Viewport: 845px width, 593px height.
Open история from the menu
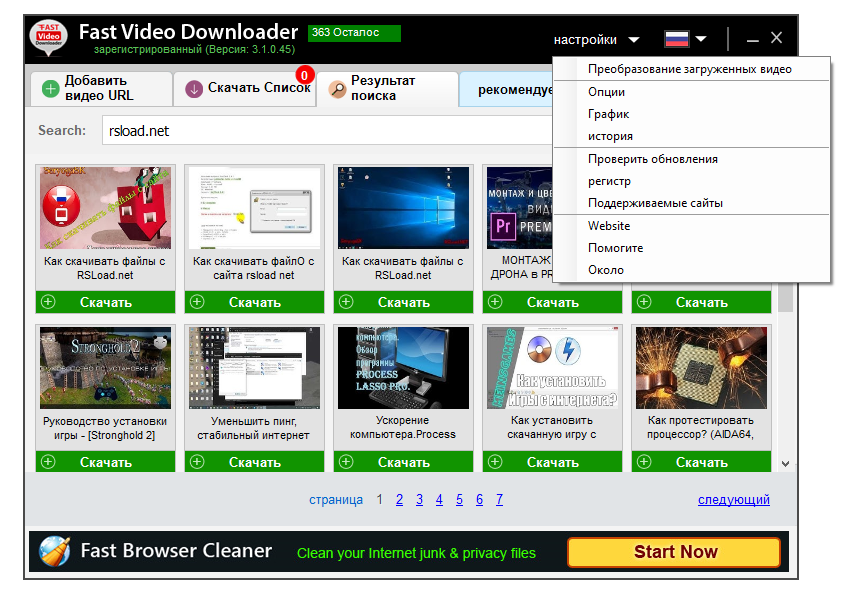691,136
